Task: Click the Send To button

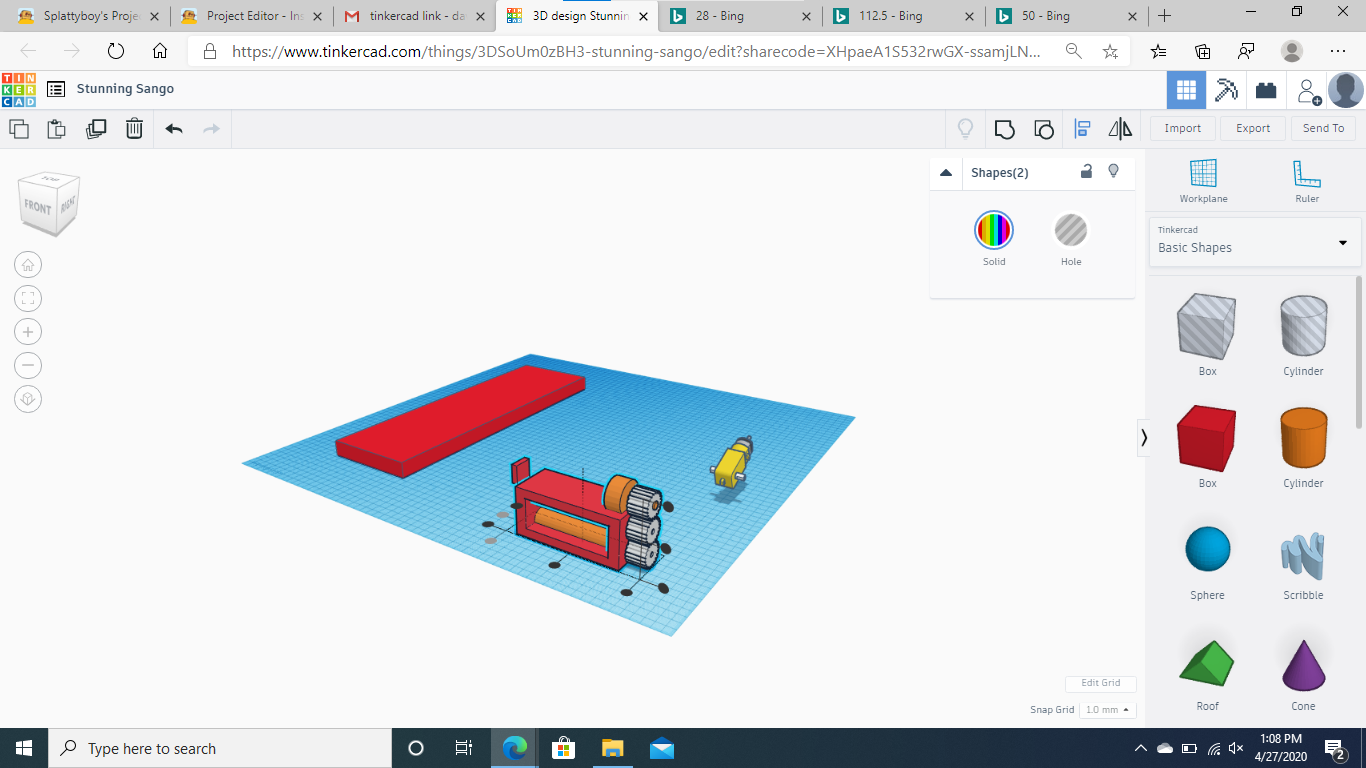Action: click(x=1323, y=128)
